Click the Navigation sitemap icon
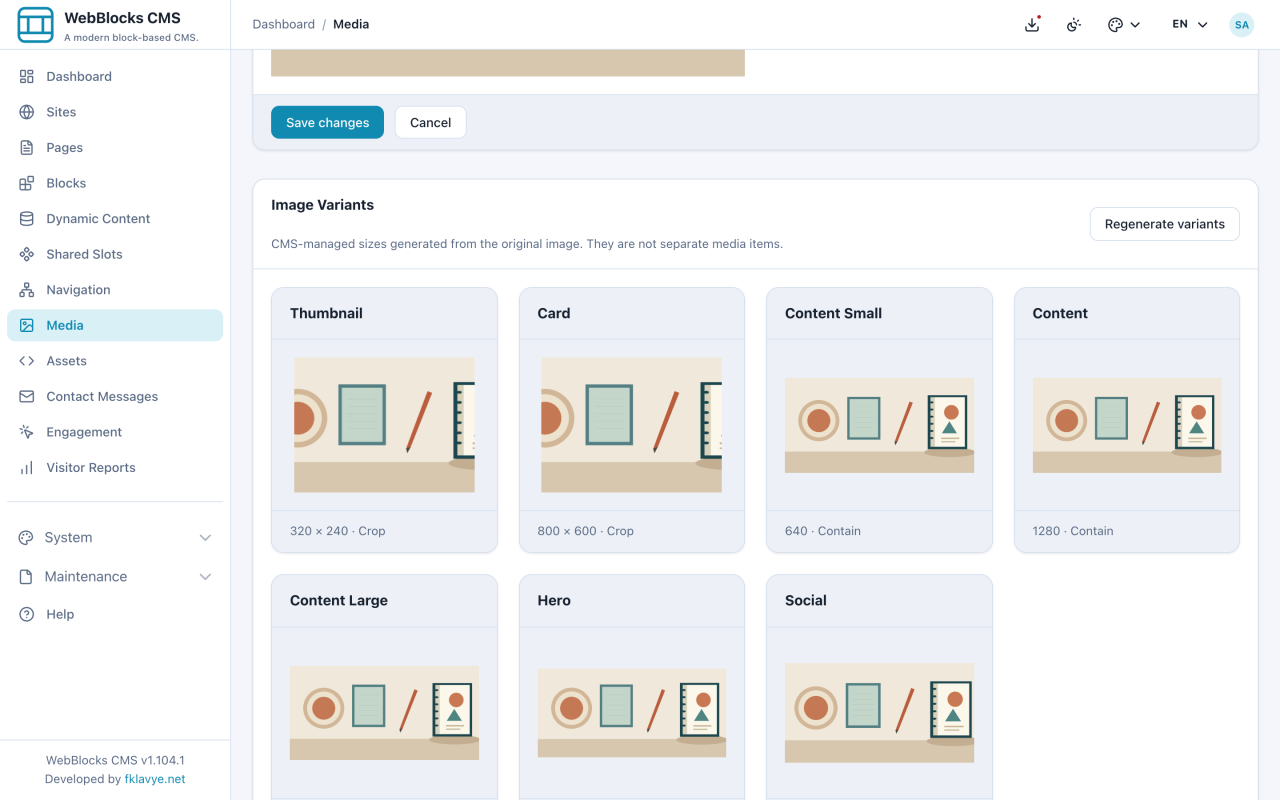Screen dimensions: 1280x800 click(x=27, y=290)
